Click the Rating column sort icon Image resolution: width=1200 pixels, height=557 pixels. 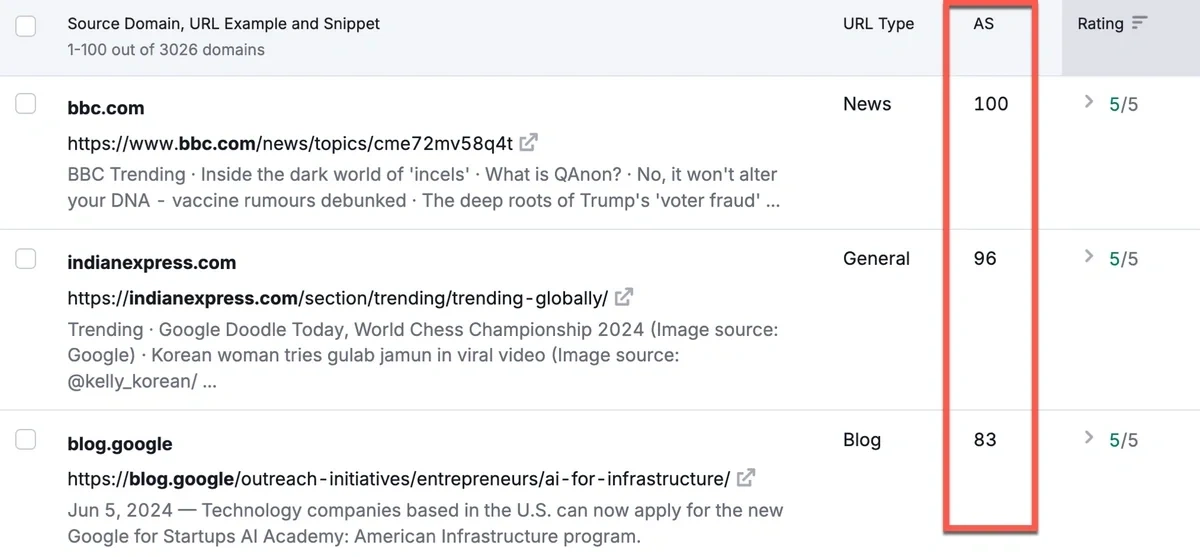(1140, 24)
